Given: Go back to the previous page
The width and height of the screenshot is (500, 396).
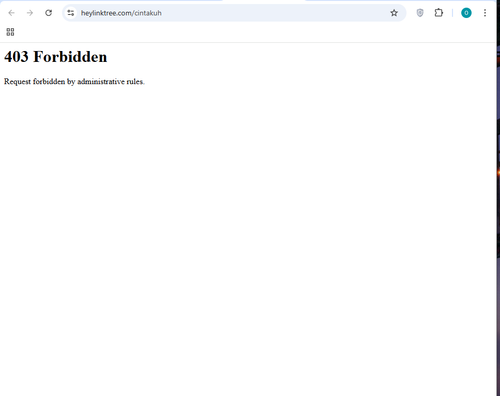Looking at the screenshot, I should pyautogui.click(x=11, y=13).
